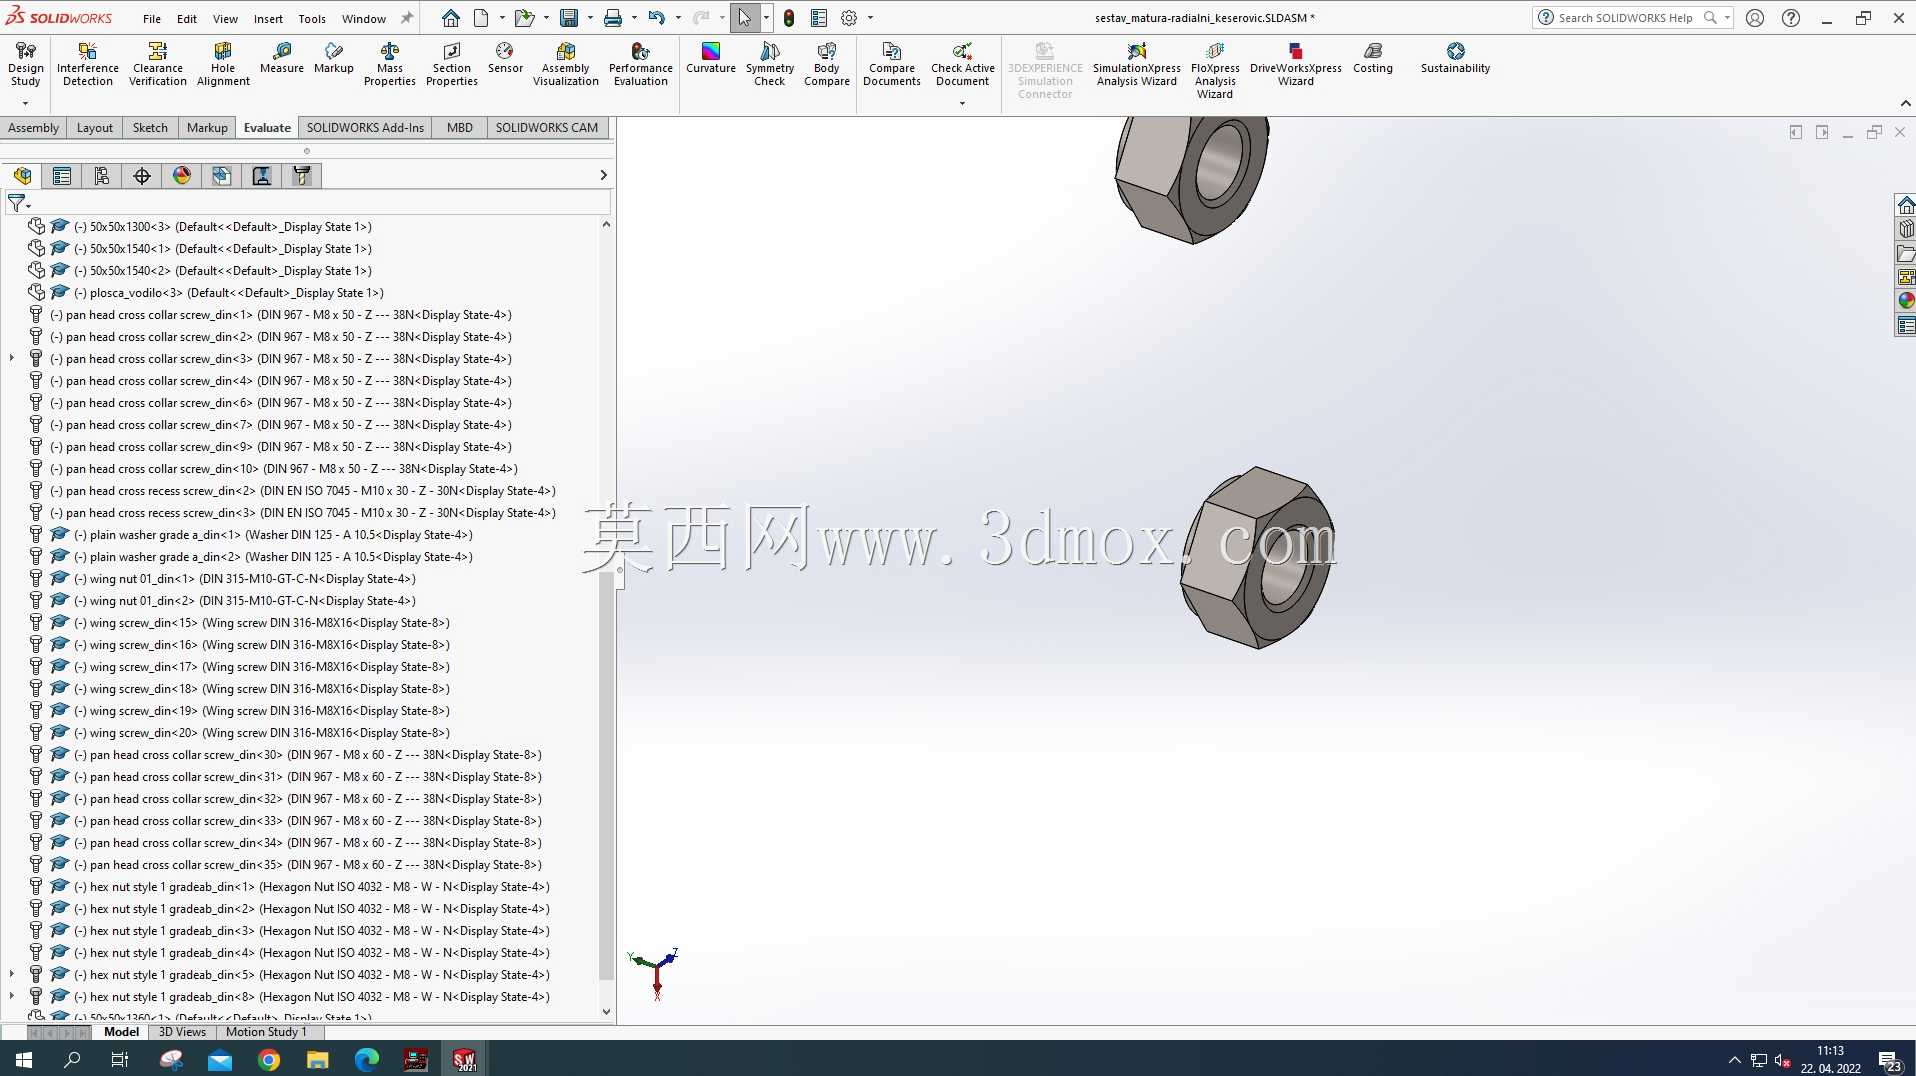Open the DisplayManager appearance tab

(x=182, y=176)
